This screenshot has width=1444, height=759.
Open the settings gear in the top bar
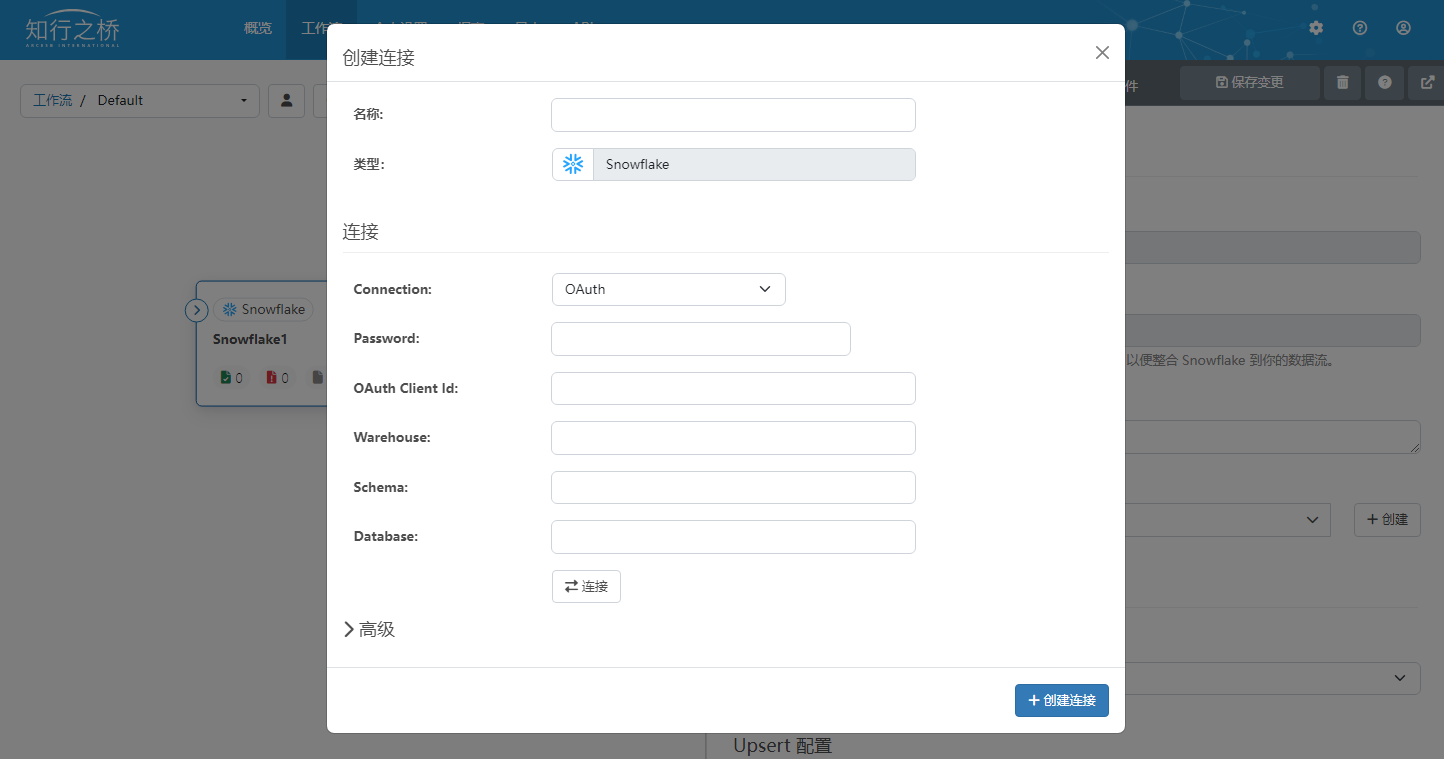[x=1316, y=28]
